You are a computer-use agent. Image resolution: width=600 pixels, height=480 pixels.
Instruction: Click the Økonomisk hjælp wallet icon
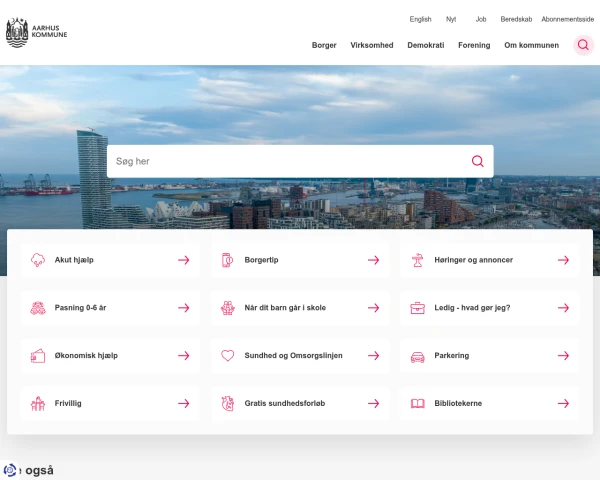(38, 356)
